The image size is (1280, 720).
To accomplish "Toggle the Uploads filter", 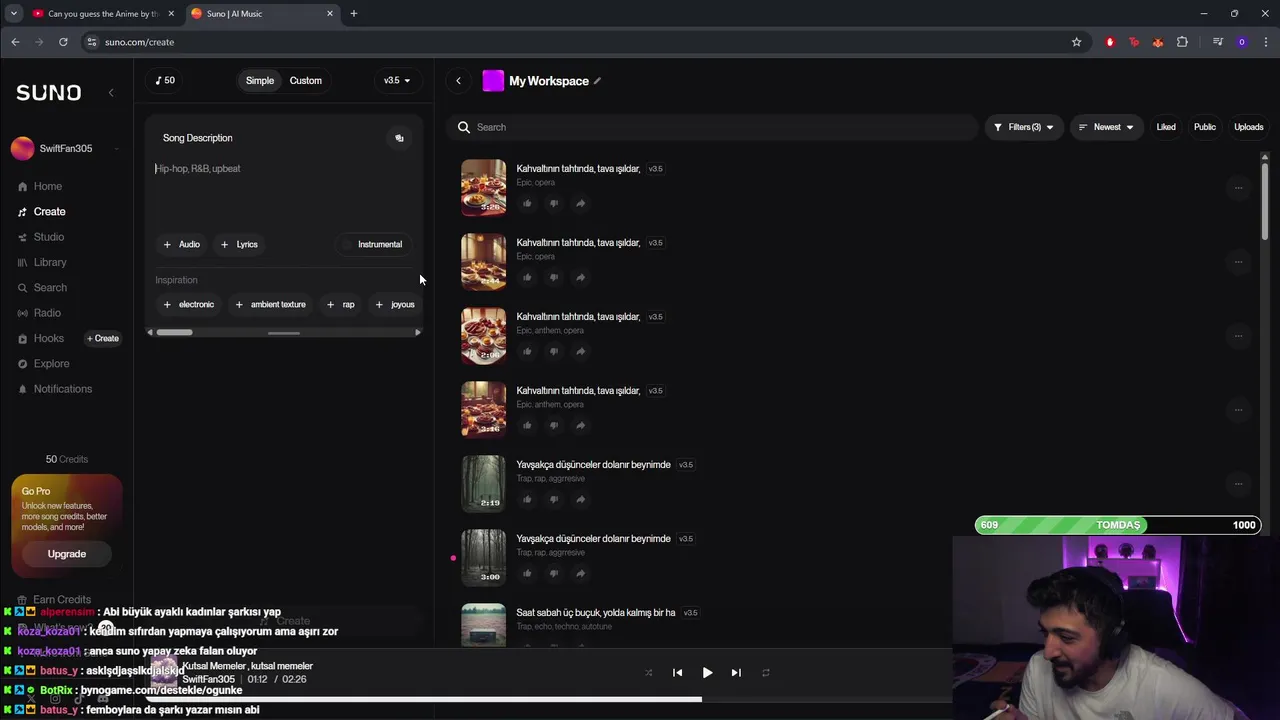I will [1248, 127].
